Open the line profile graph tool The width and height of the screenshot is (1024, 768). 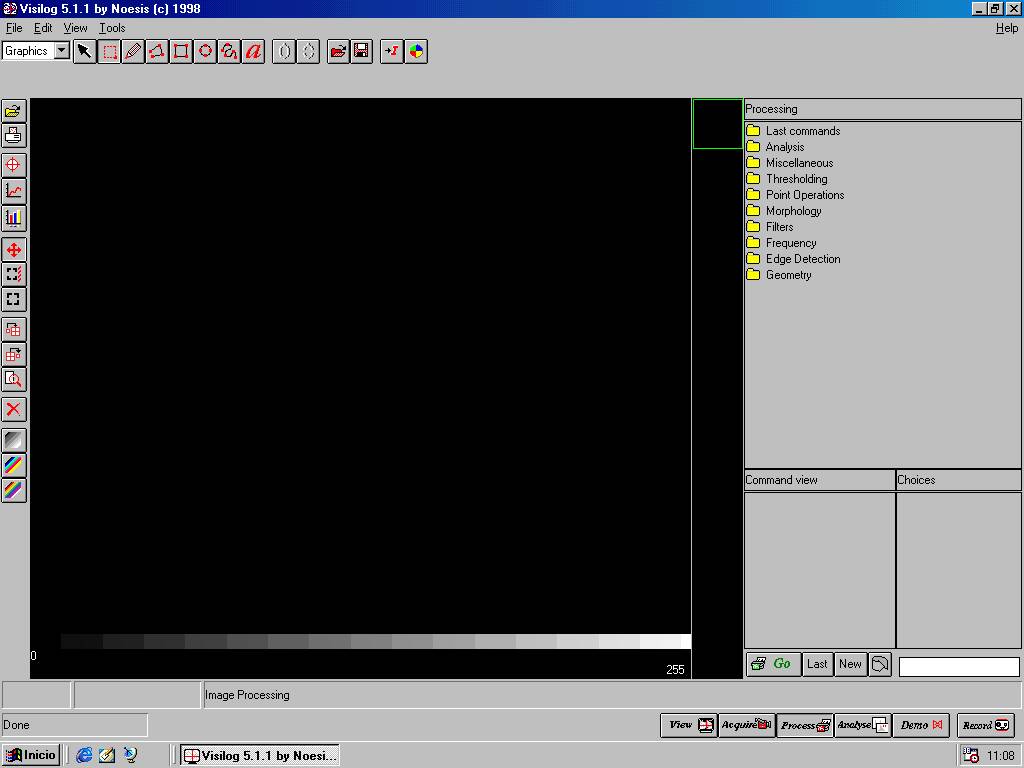click(x=14, y=191)
